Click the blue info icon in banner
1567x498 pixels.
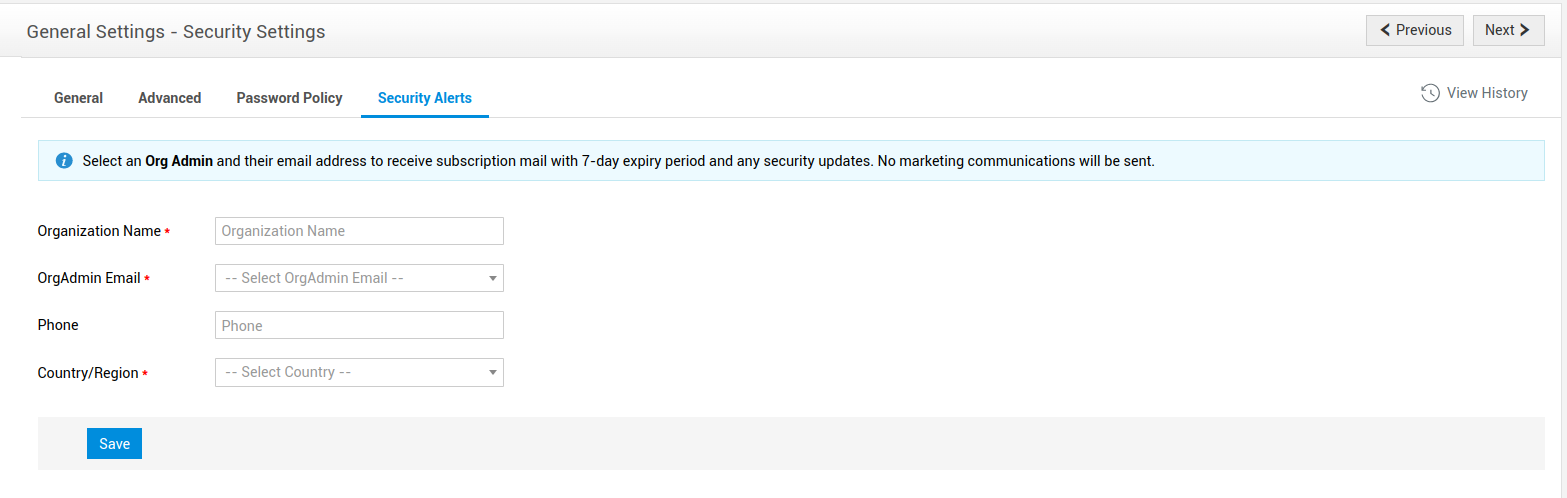64,161
